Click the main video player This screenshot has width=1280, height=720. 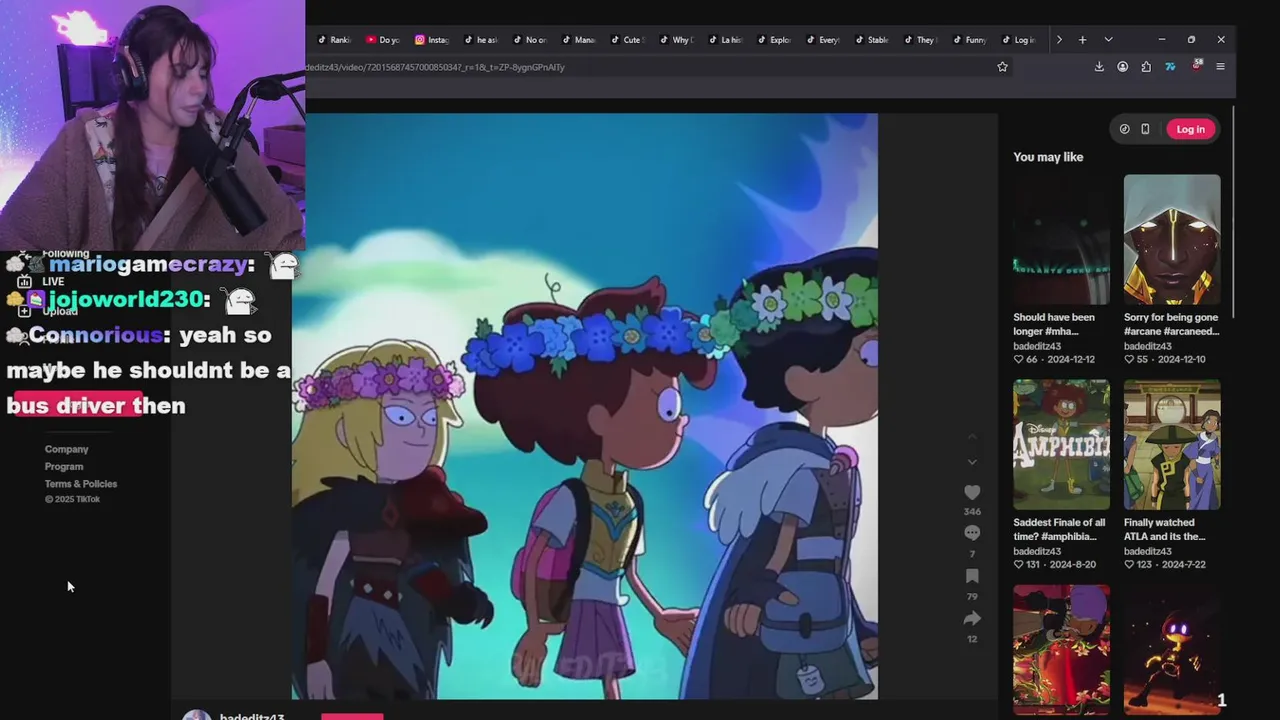coord(585,406)
